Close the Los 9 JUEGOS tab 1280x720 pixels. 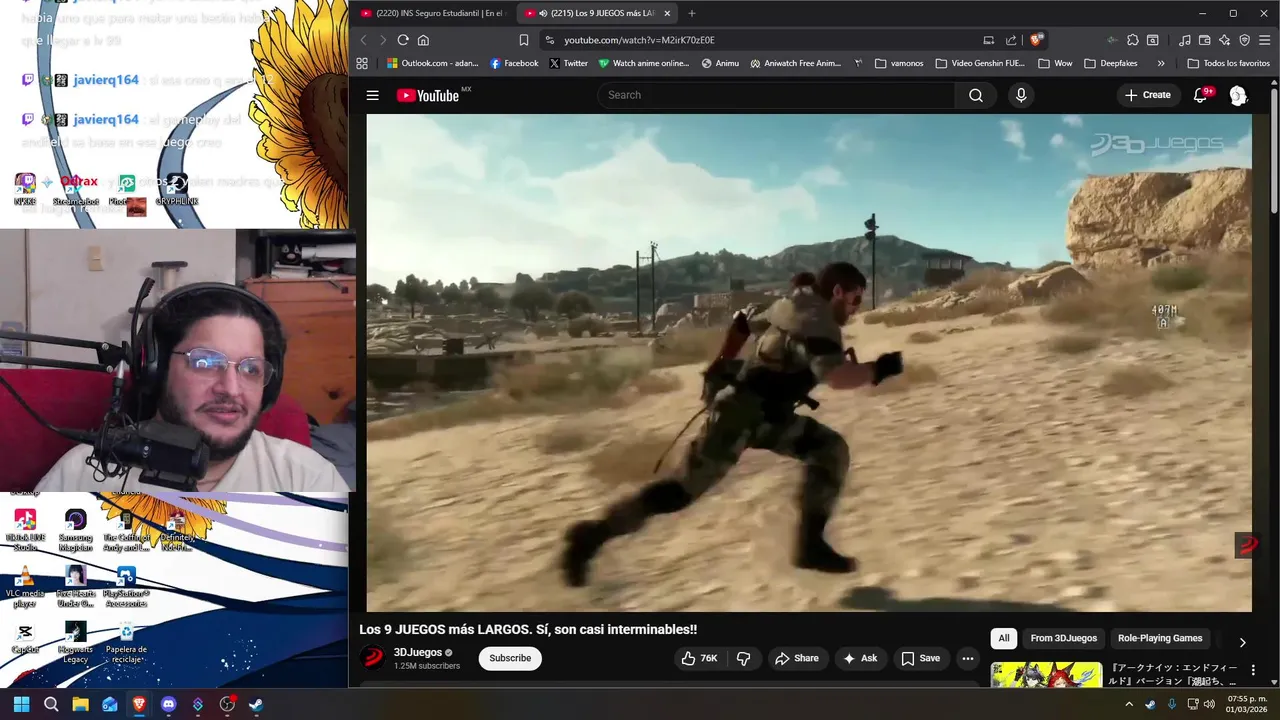667,13
